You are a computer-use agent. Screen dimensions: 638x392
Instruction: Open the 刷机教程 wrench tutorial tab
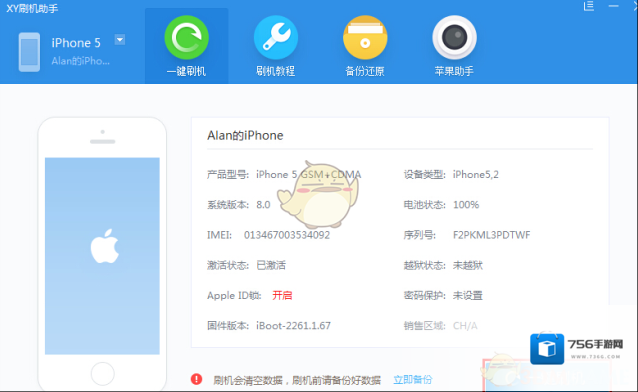(275, 46)
